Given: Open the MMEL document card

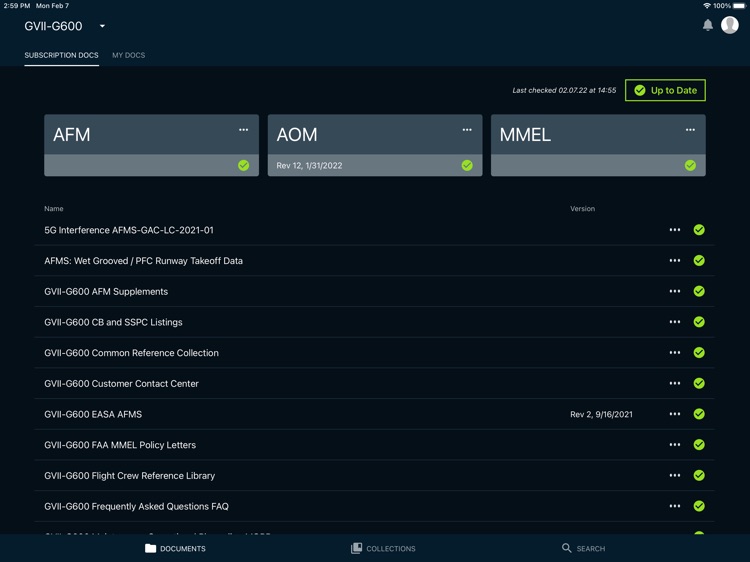Looking at the screenshot, I should [x=598, y=145].
